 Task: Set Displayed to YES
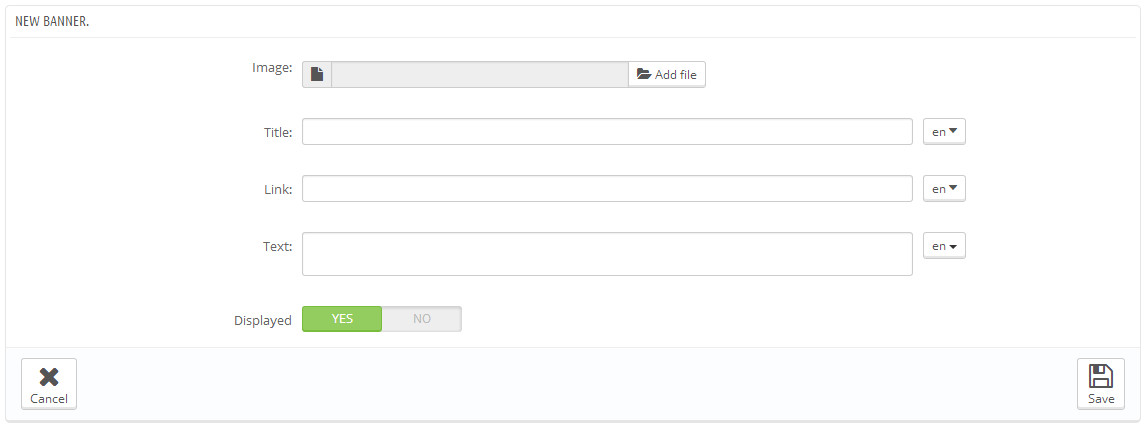tap(342, 319)
